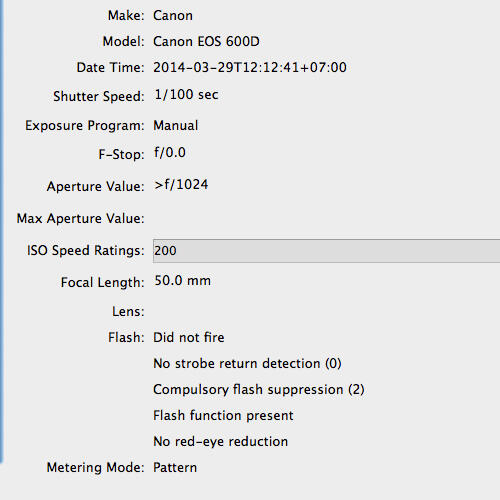
Task: Click the Shutter Speed value 1/100 sec
Action: (186, 95)
